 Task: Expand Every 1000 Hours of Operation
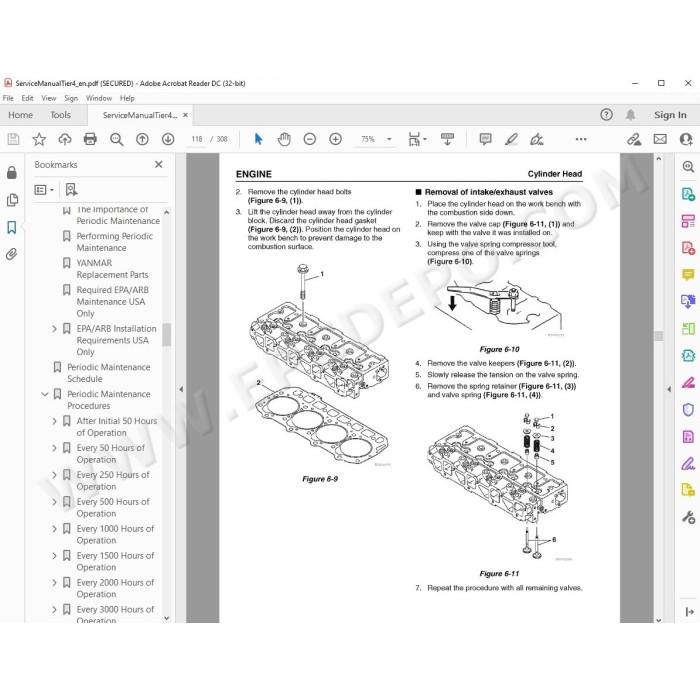(54, 529)
